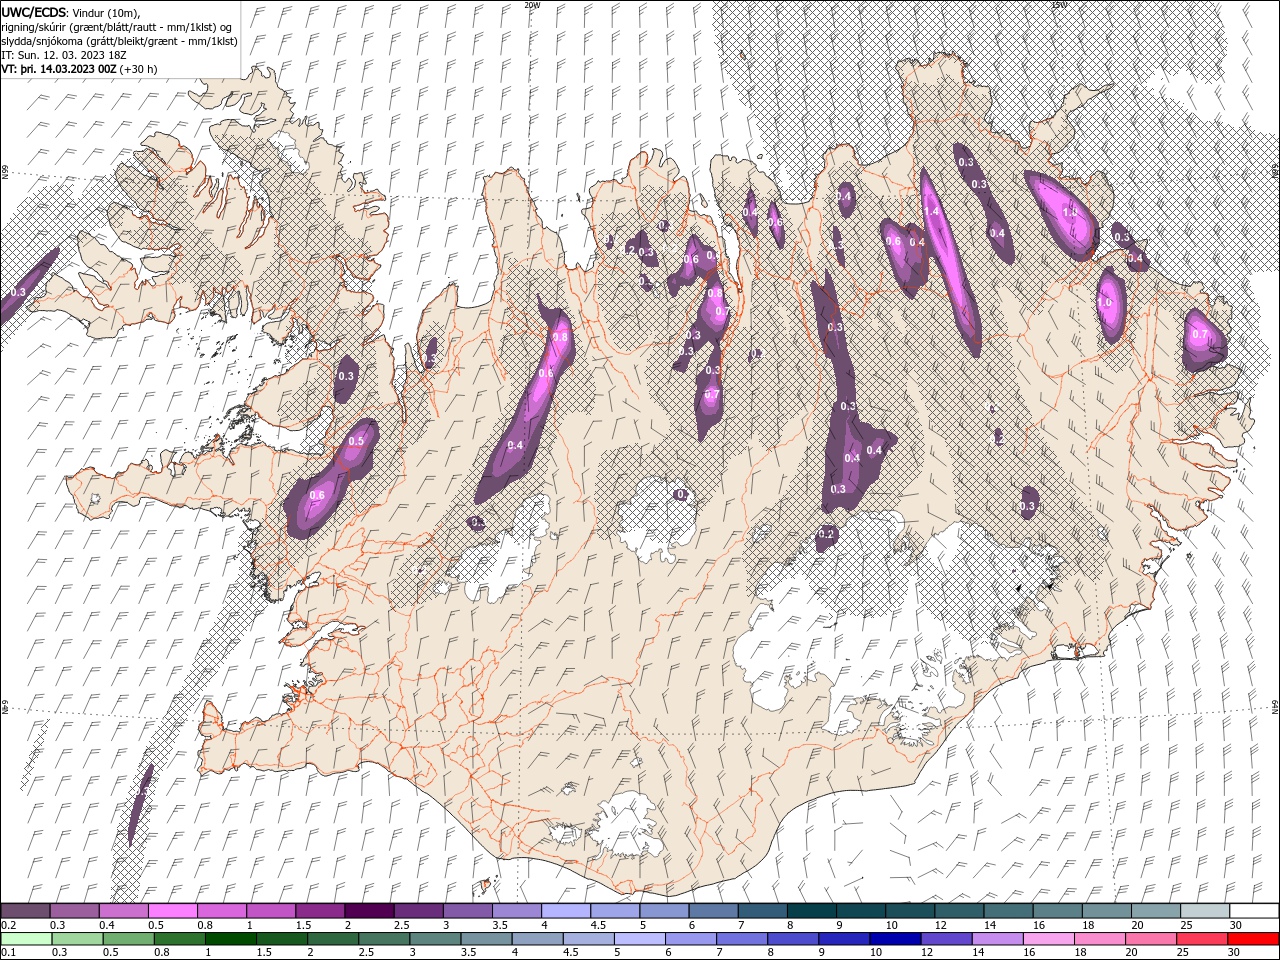1280x960 pixels.
Task: Select the 'VT: þri. 14.03.2023 00Z' valid time
Action: pos(59,69)
